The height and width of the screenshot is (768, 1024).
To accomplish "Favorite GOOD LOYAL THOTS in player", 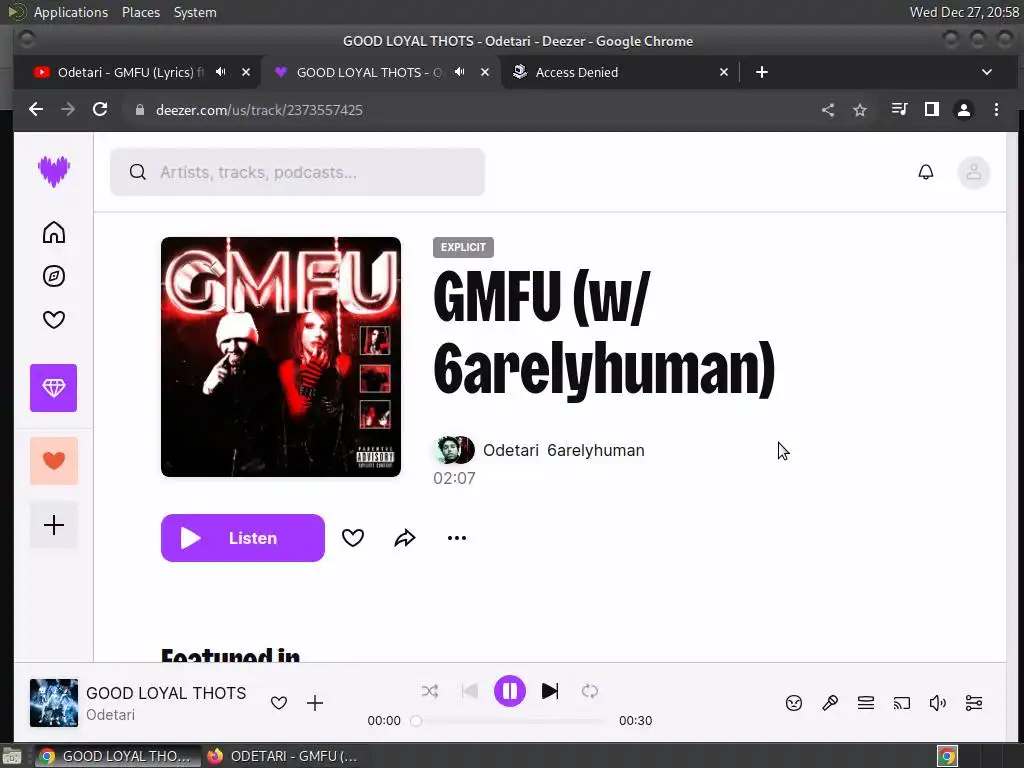I will click(x=279, y=703).
